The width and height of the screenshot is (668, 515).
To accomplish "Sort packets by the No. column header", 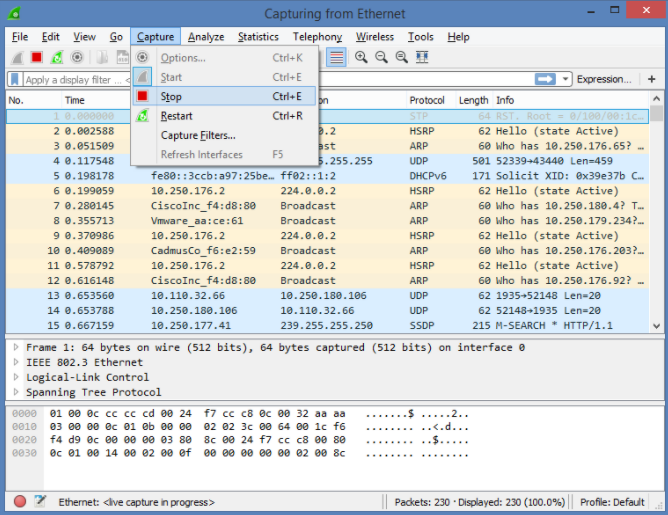I will tap(34, 100).
